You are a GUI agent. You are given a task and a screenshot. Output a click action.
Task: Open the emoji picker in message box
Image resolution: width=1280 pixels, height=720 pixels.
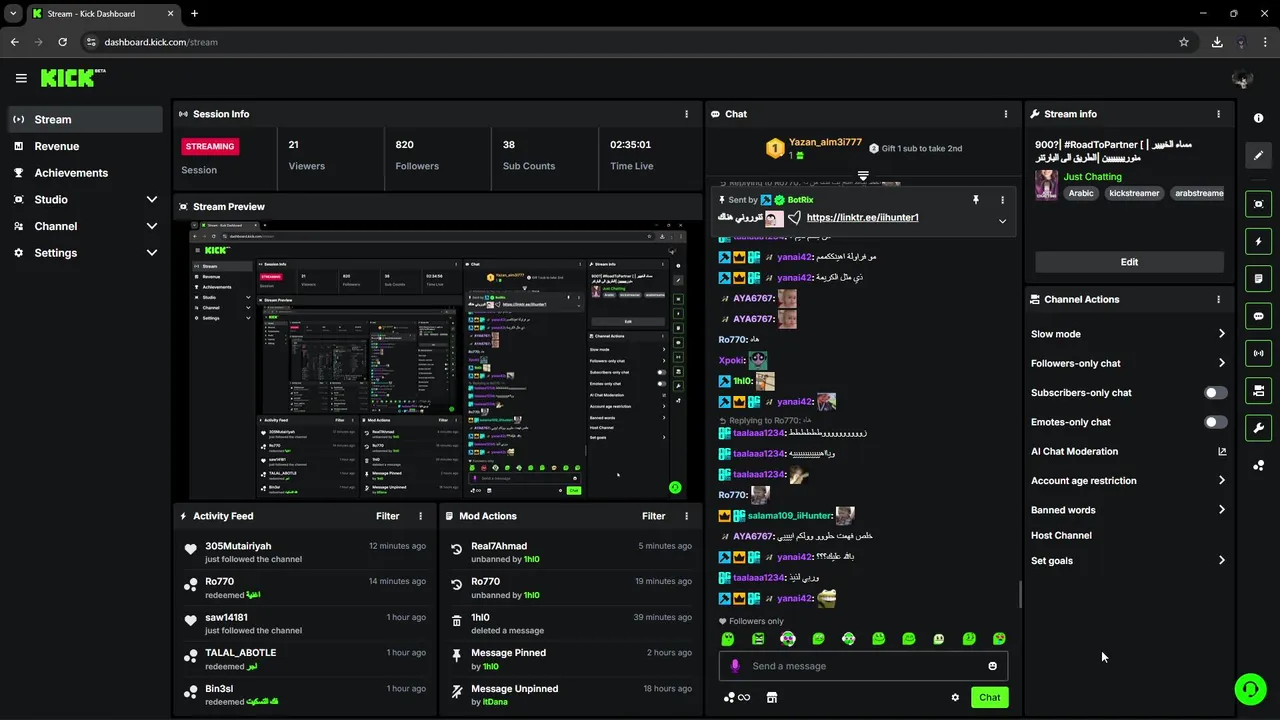[992, 666]
